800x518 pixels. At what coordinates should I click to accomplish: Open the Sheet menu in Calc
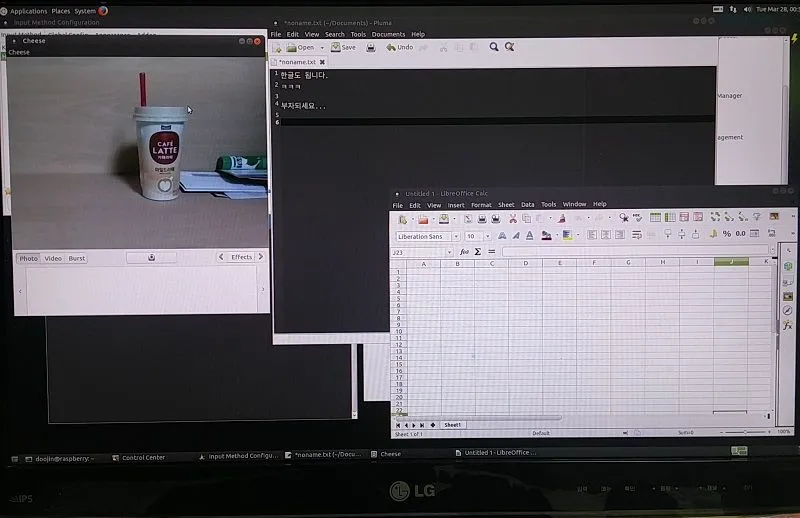tap(506, 205)
